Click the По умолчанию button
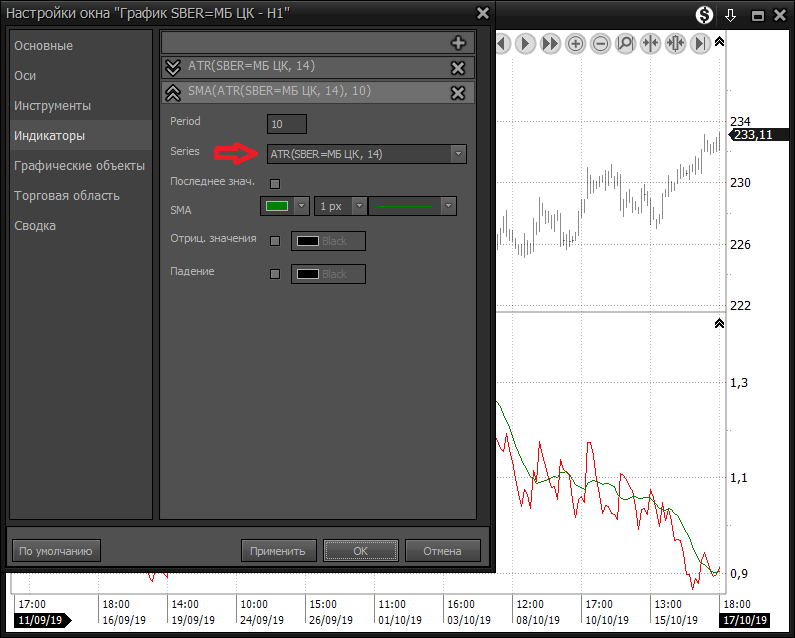The height and width of the screenshot is (638, 795). (56, 551)
